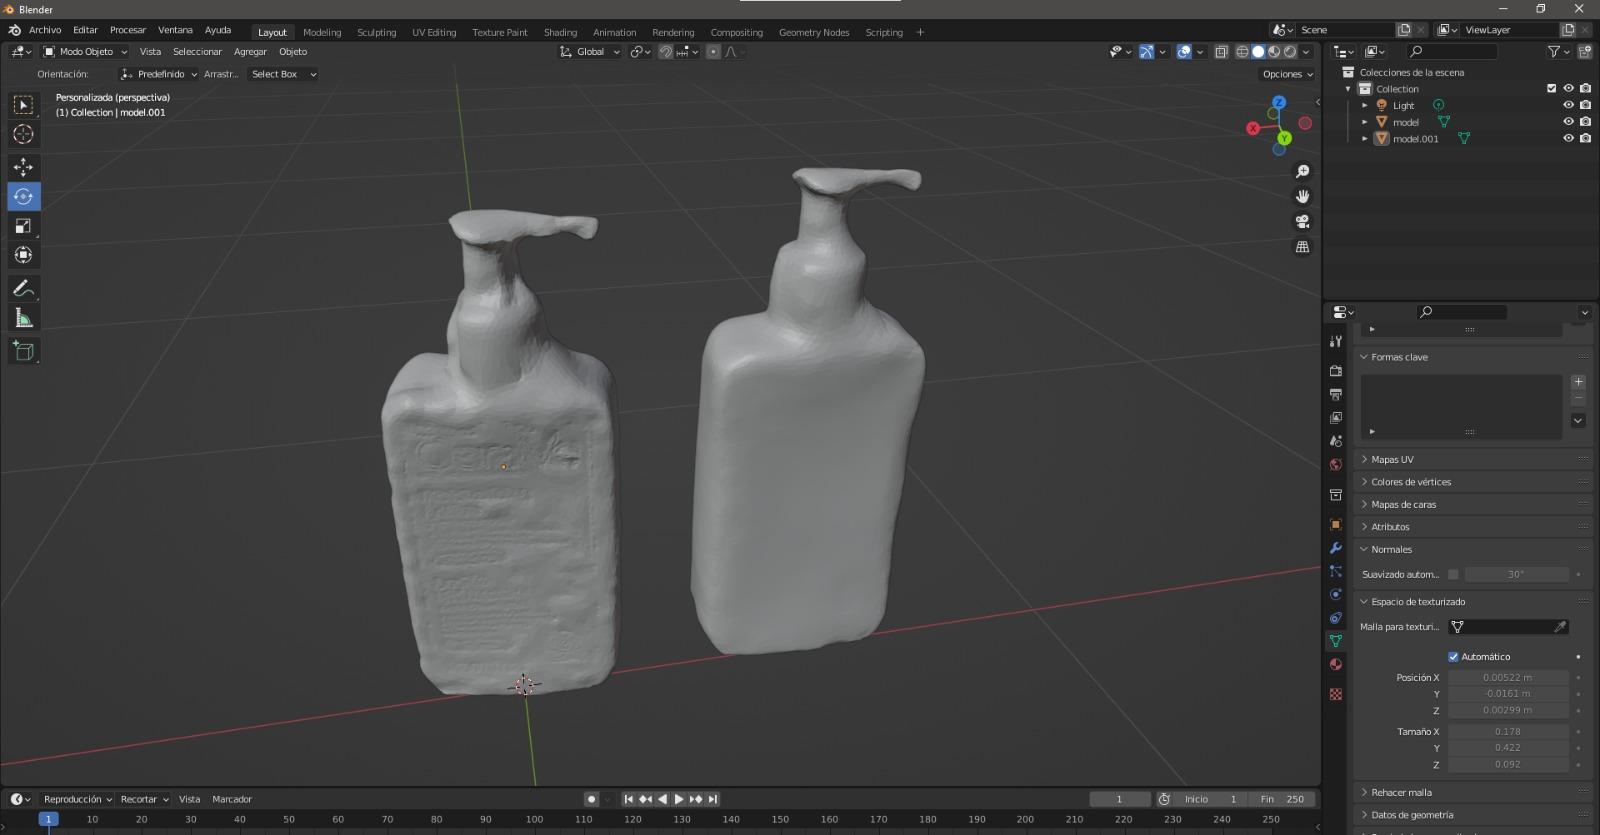Select the Add Cube tool
1600x835 pixels.
(x=23, y=351)
